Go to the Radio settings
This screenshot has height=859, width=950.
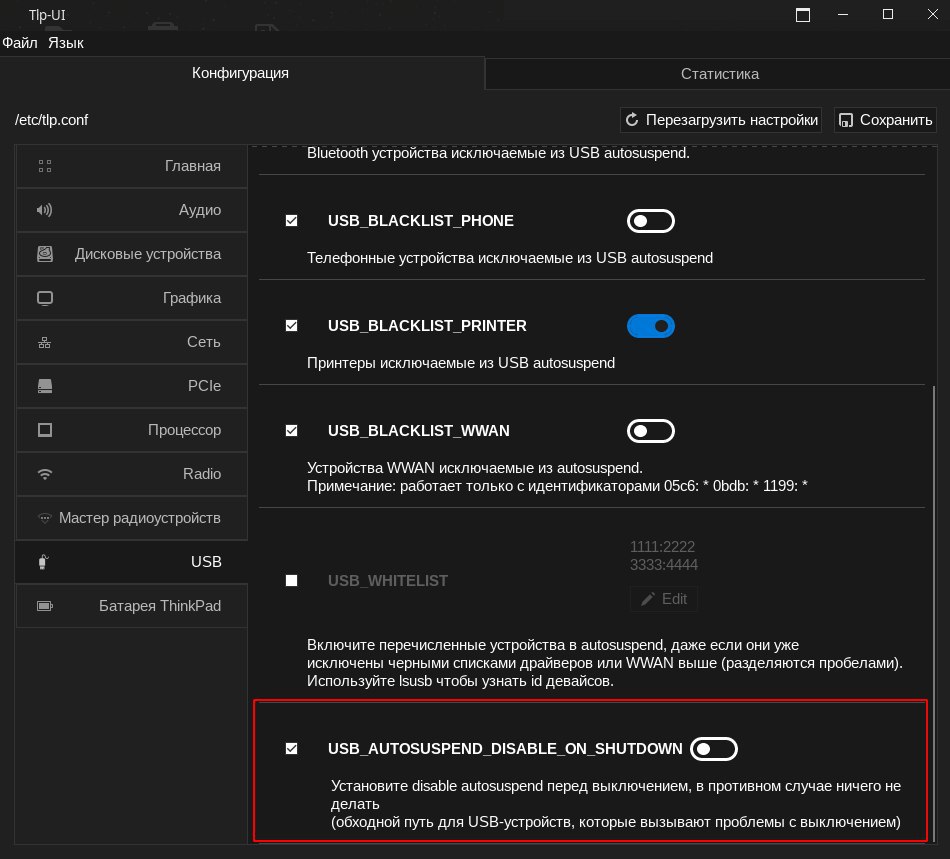tap(131, 474)
